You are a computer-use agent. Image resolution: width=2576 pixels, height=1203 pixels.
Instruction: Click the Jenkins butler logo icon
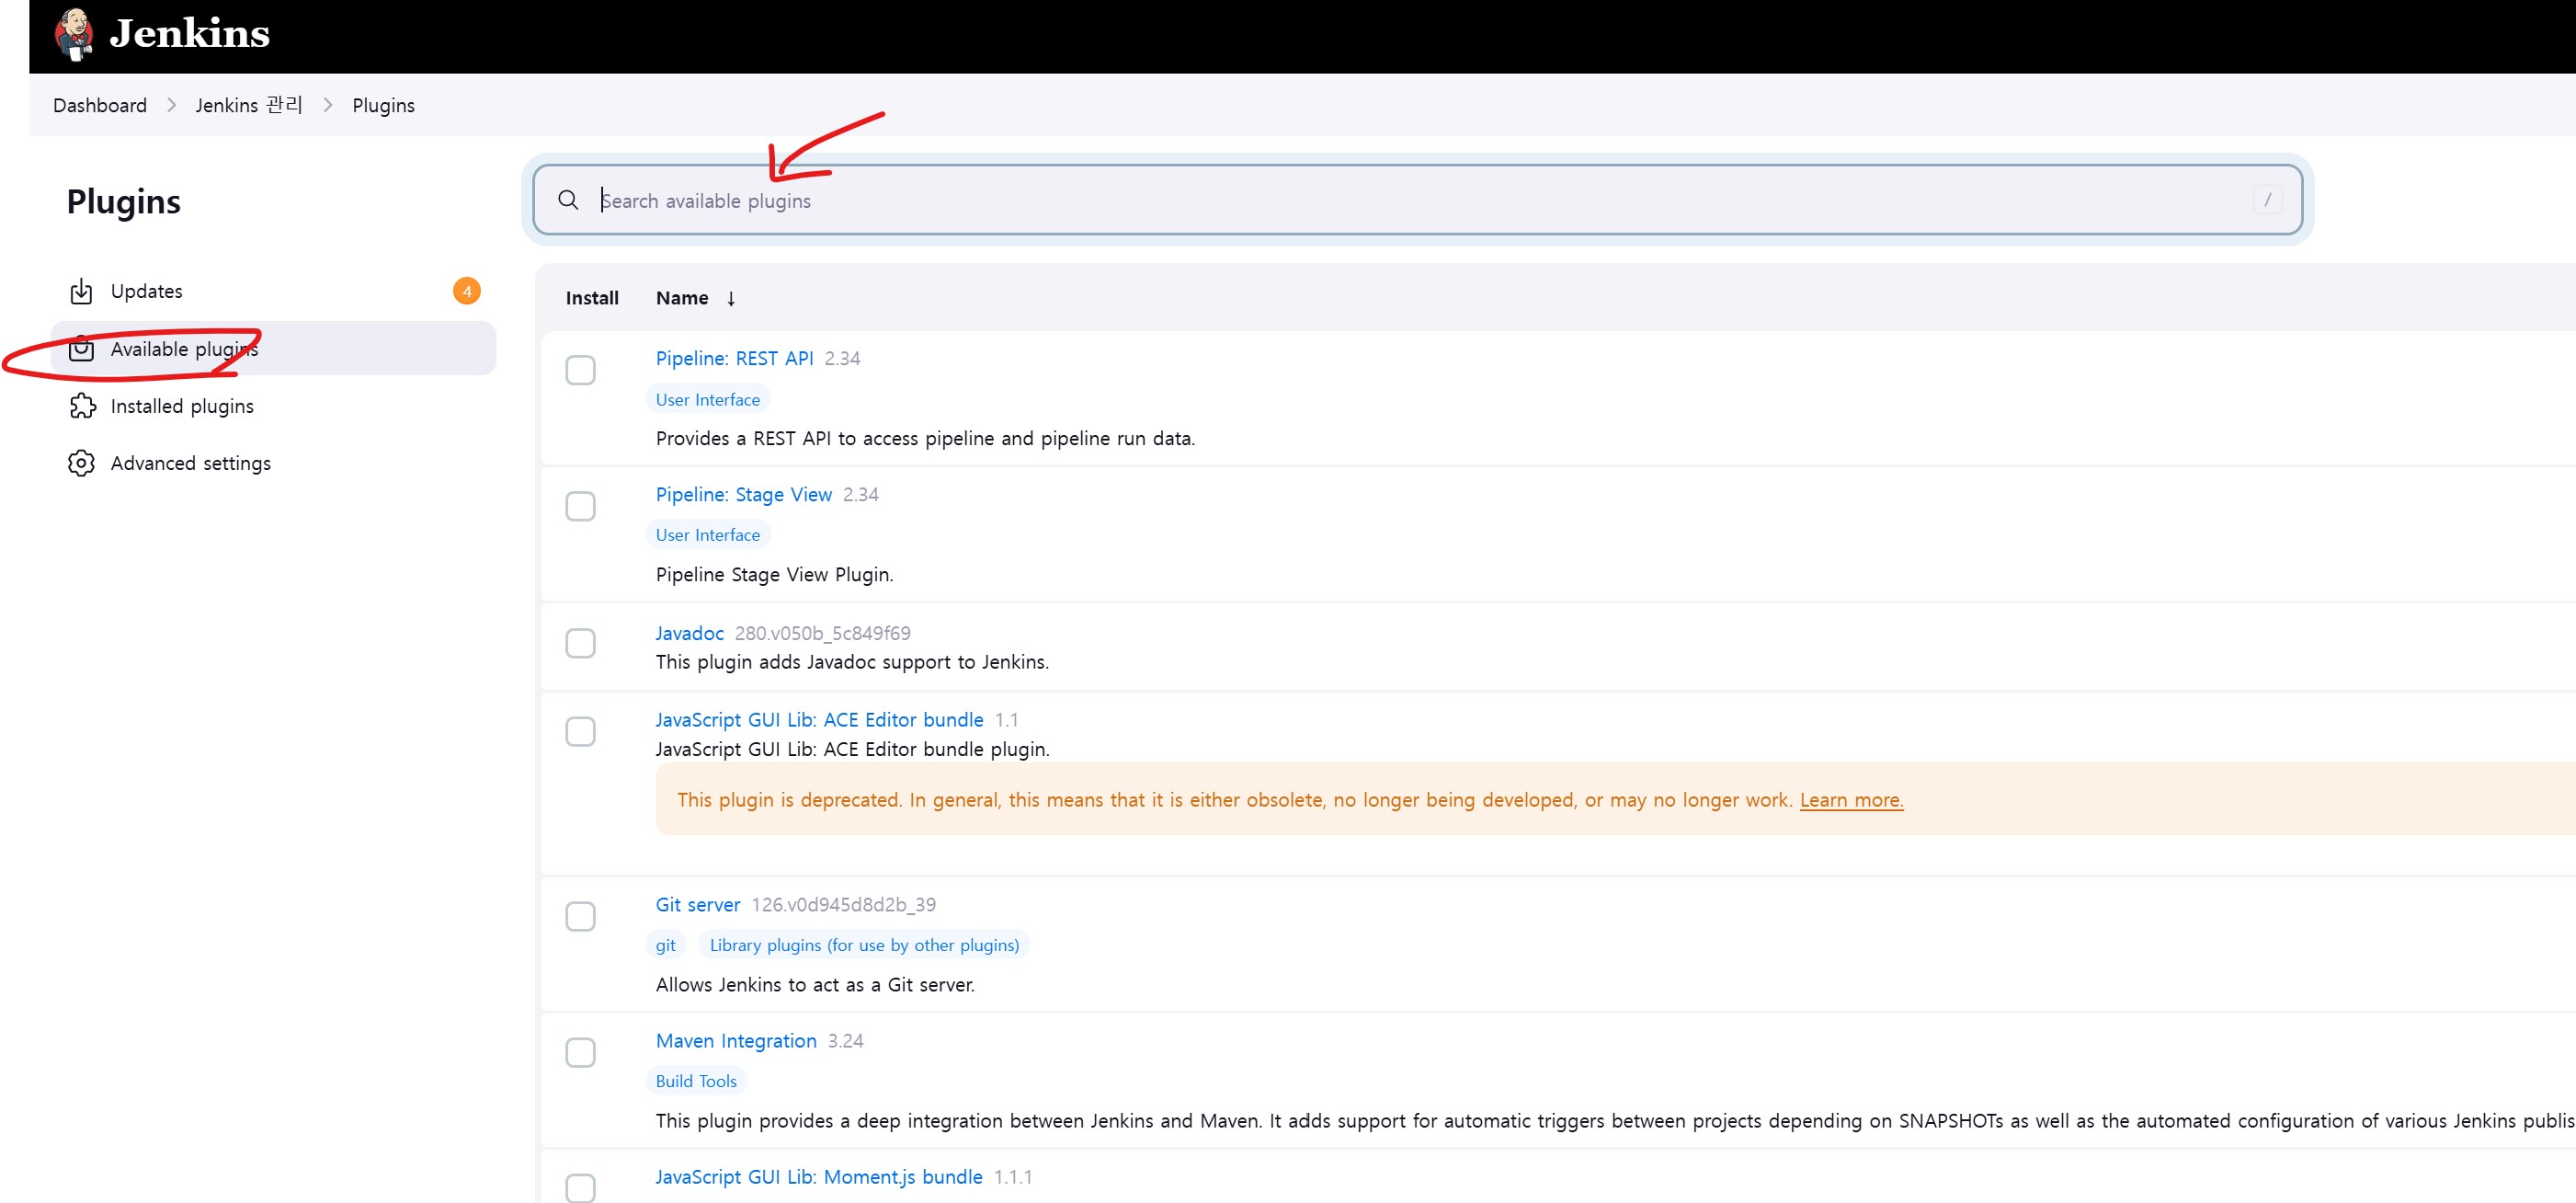point(75,34)
